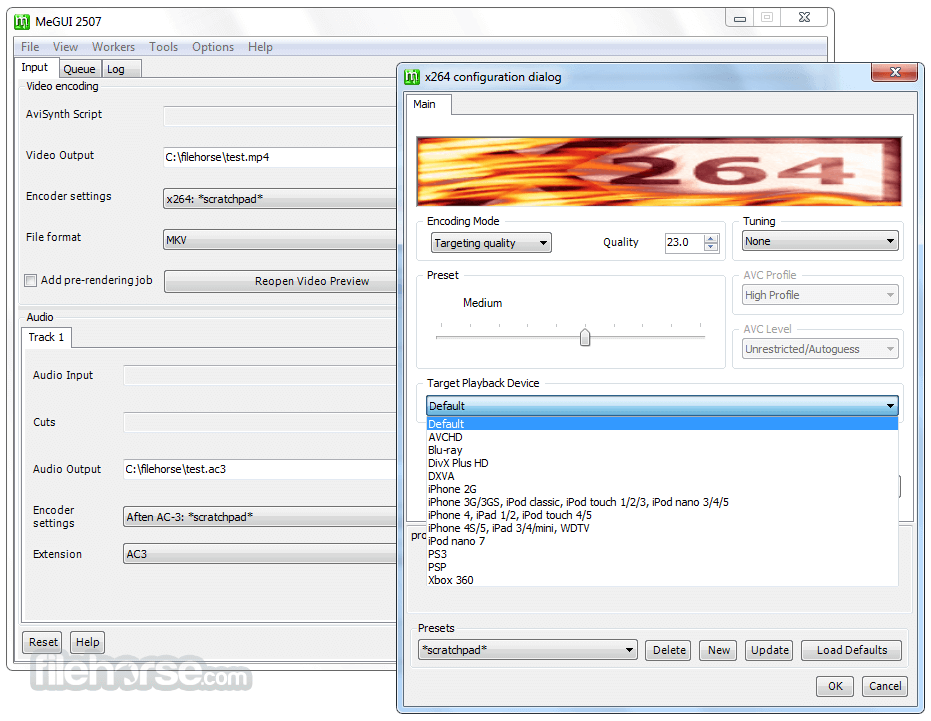The width and height of the screenshot is (931, 721).
Task: Open the Options menu
Action: click(213, 47)
